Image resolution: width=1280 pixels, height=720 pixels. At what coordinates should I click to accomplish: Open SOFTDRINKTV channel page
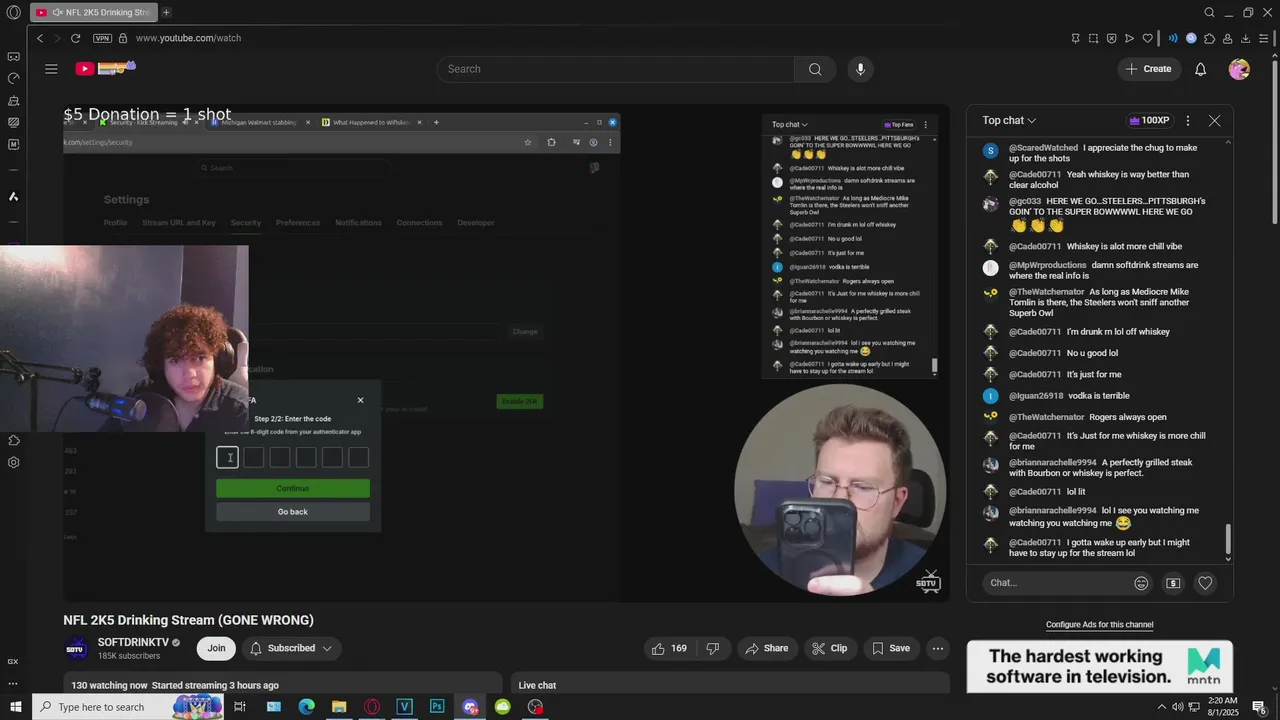pos(133,642)
